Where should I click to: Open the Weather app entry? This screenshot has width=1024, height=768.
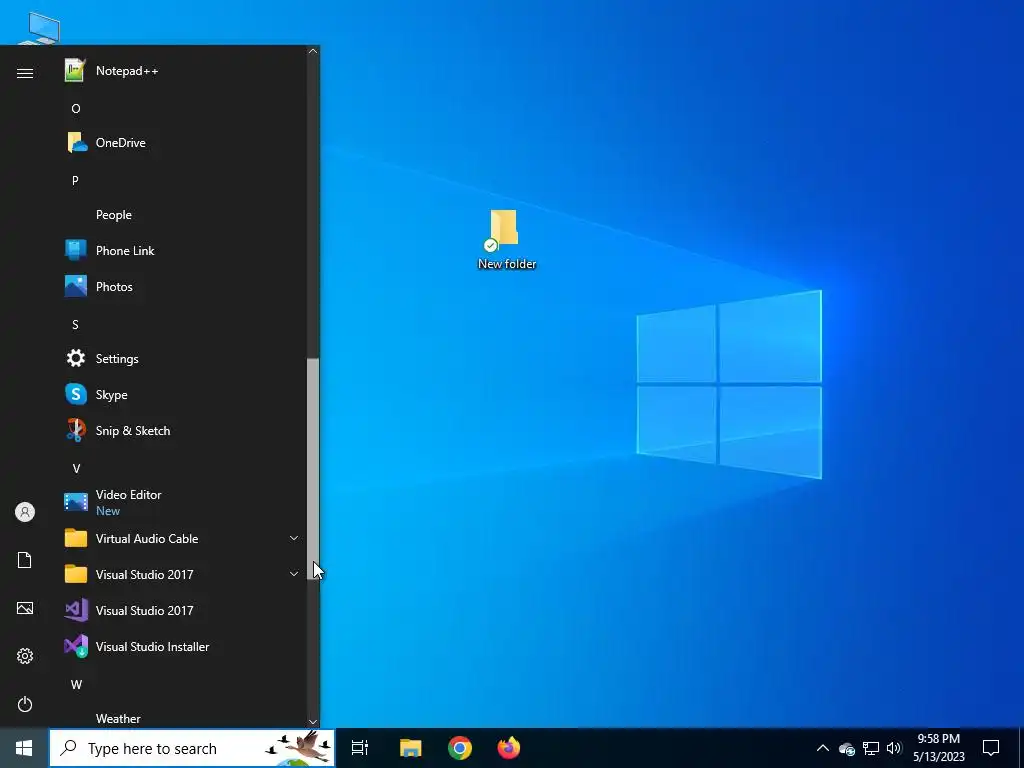point(183,718)
